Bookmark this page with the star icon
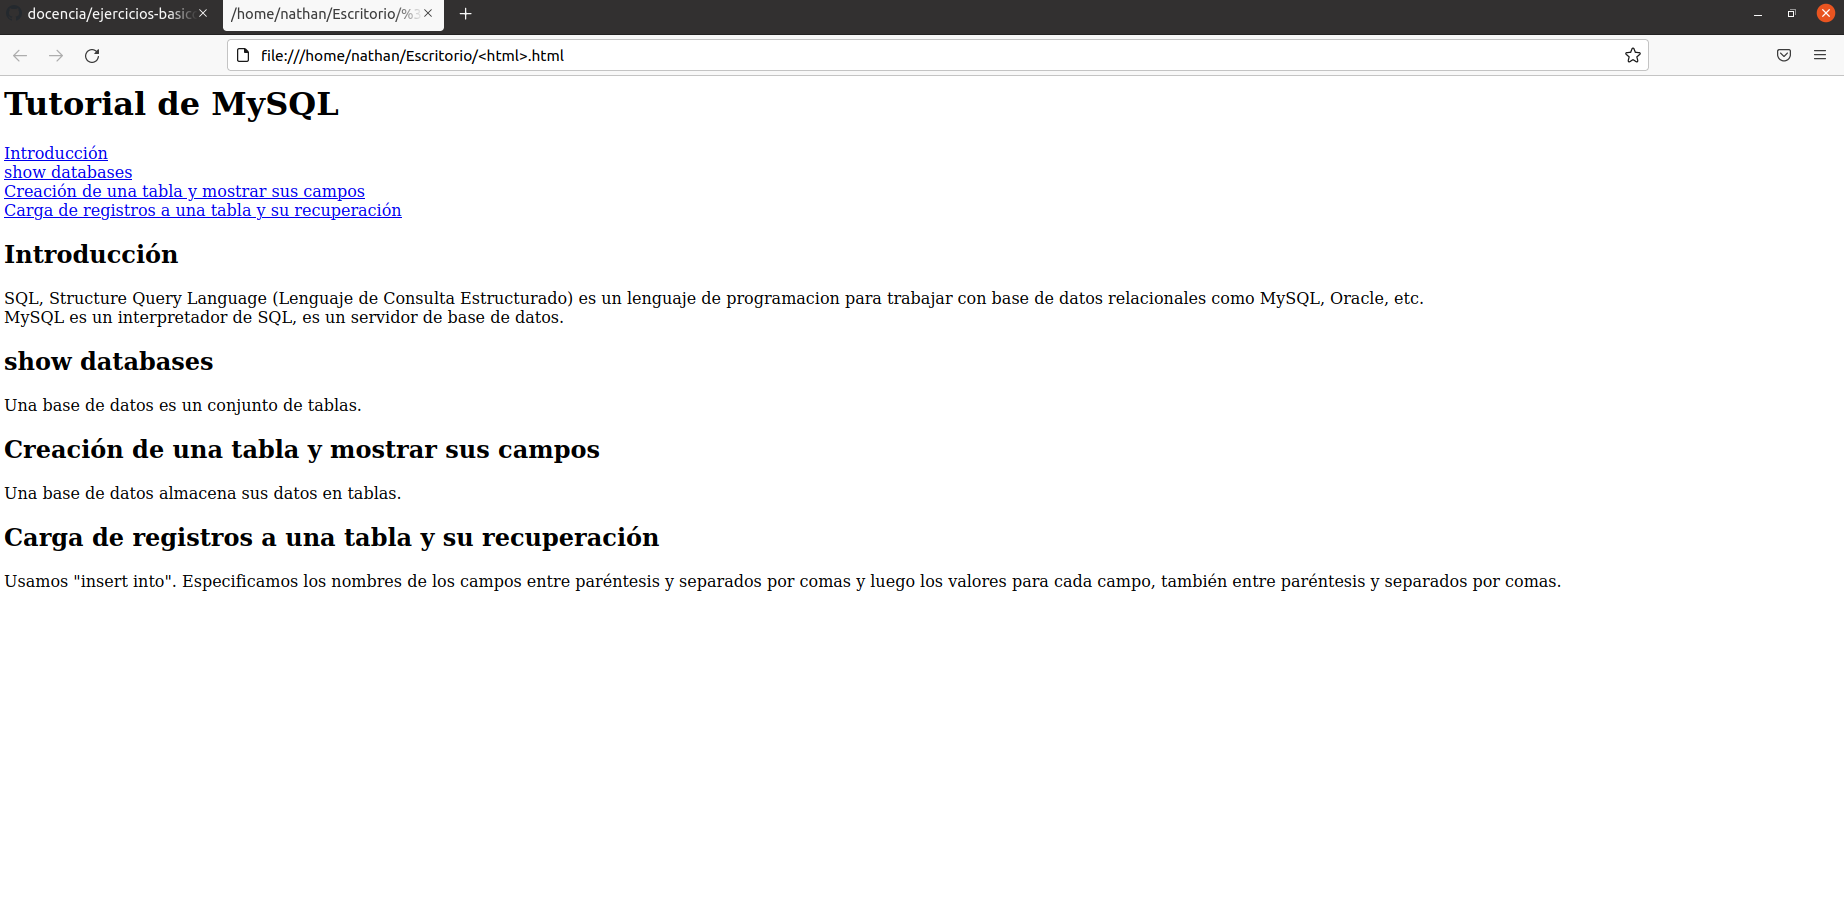 point(1633,55)
